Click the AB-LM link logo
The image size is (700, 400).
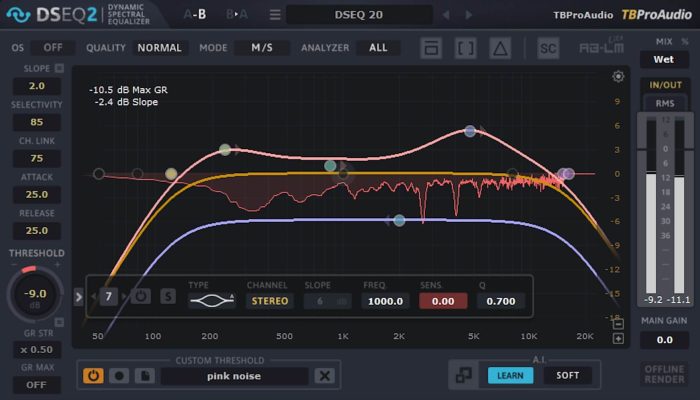(601, 46)
